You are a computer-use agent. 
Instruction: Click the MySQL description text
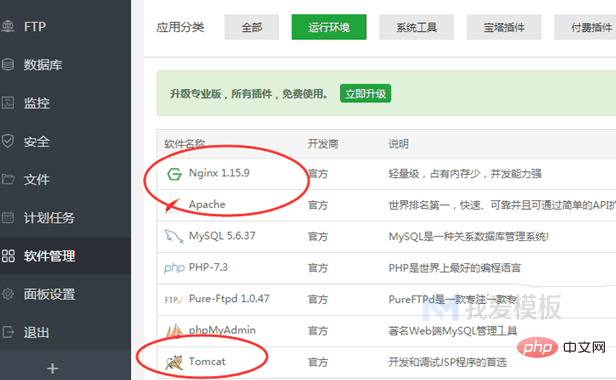pos(468,237)
